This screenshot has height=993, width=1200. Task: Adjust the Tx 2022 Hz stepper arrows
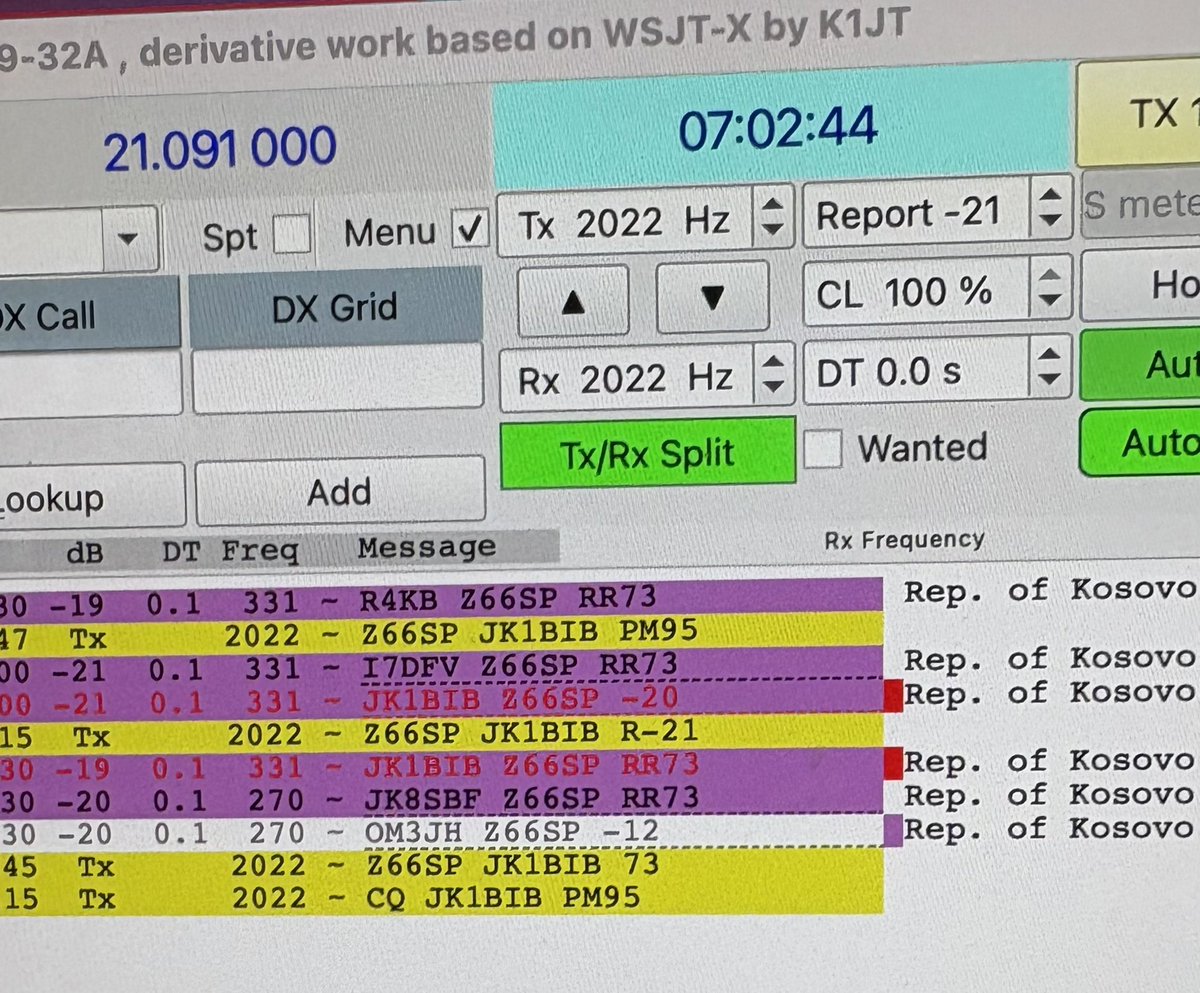773,215
